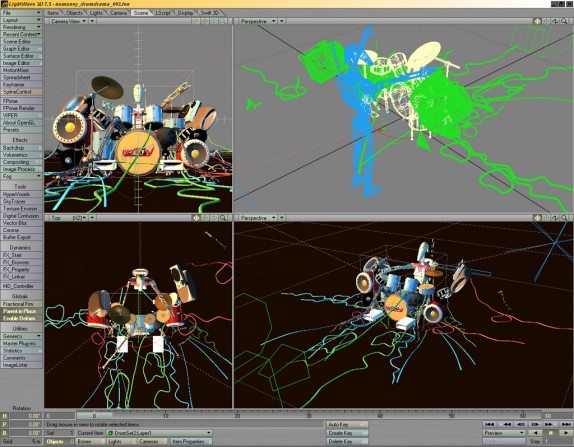Open the Camera View viewport type dropdown
574x447 pixels.
pyautogui.click(x=69, y=21)
